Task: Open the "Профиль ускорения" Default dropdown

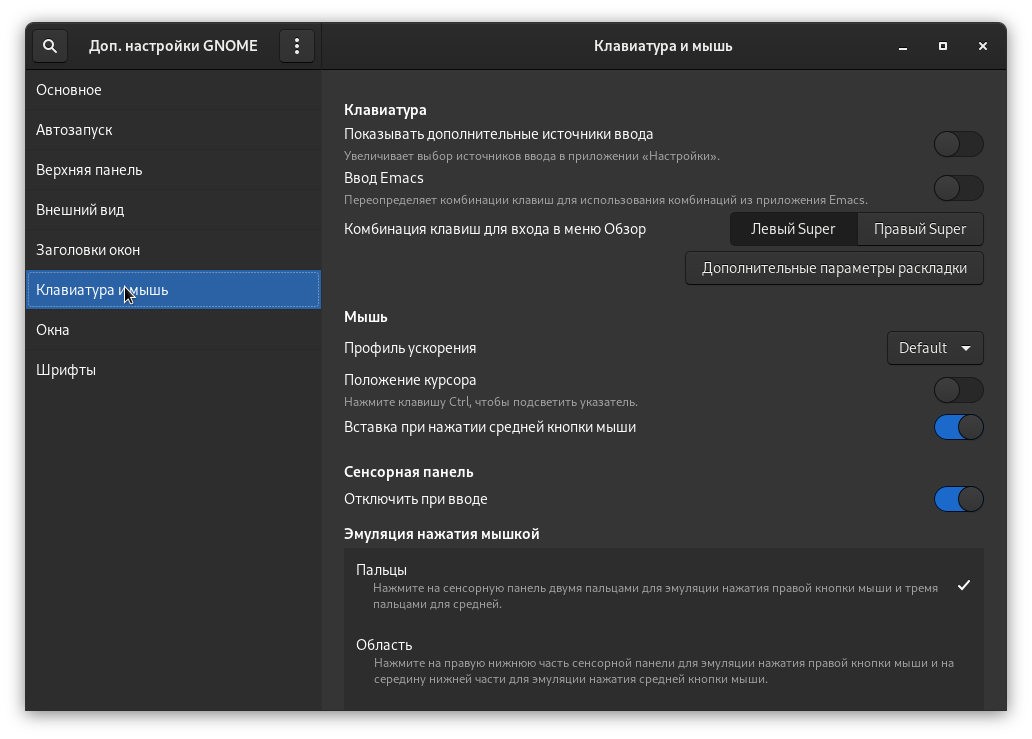Action: pyautogui.click(x=935, y=348)
